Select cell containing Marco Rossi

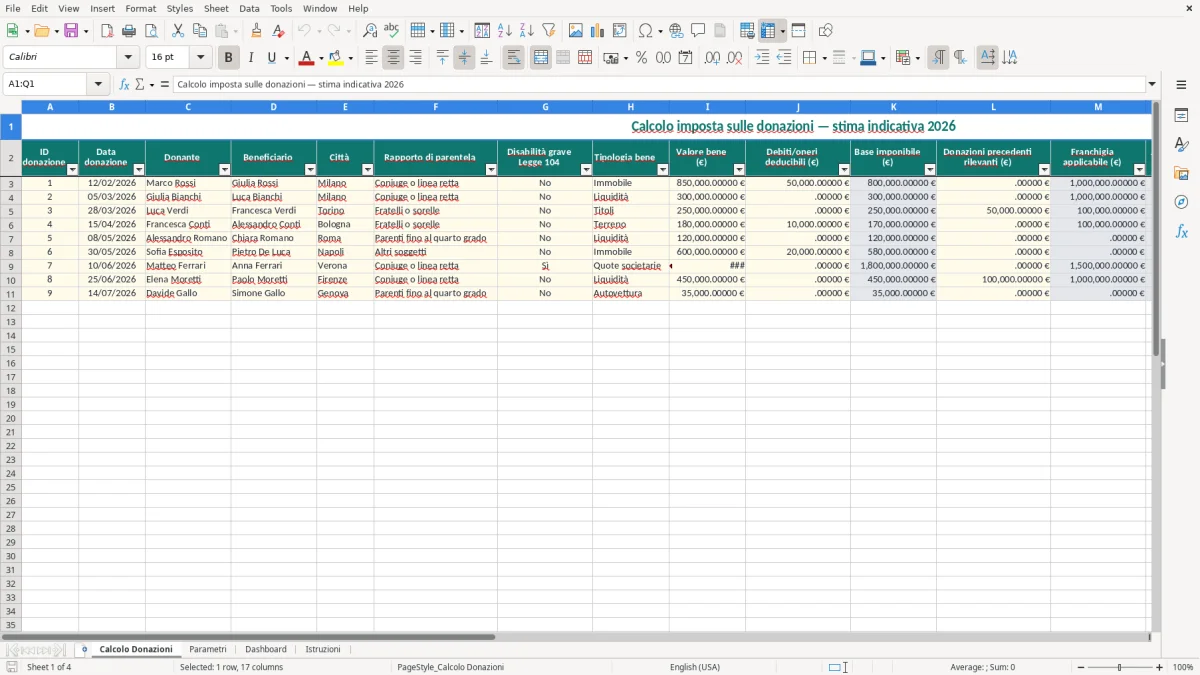point(188,183)
